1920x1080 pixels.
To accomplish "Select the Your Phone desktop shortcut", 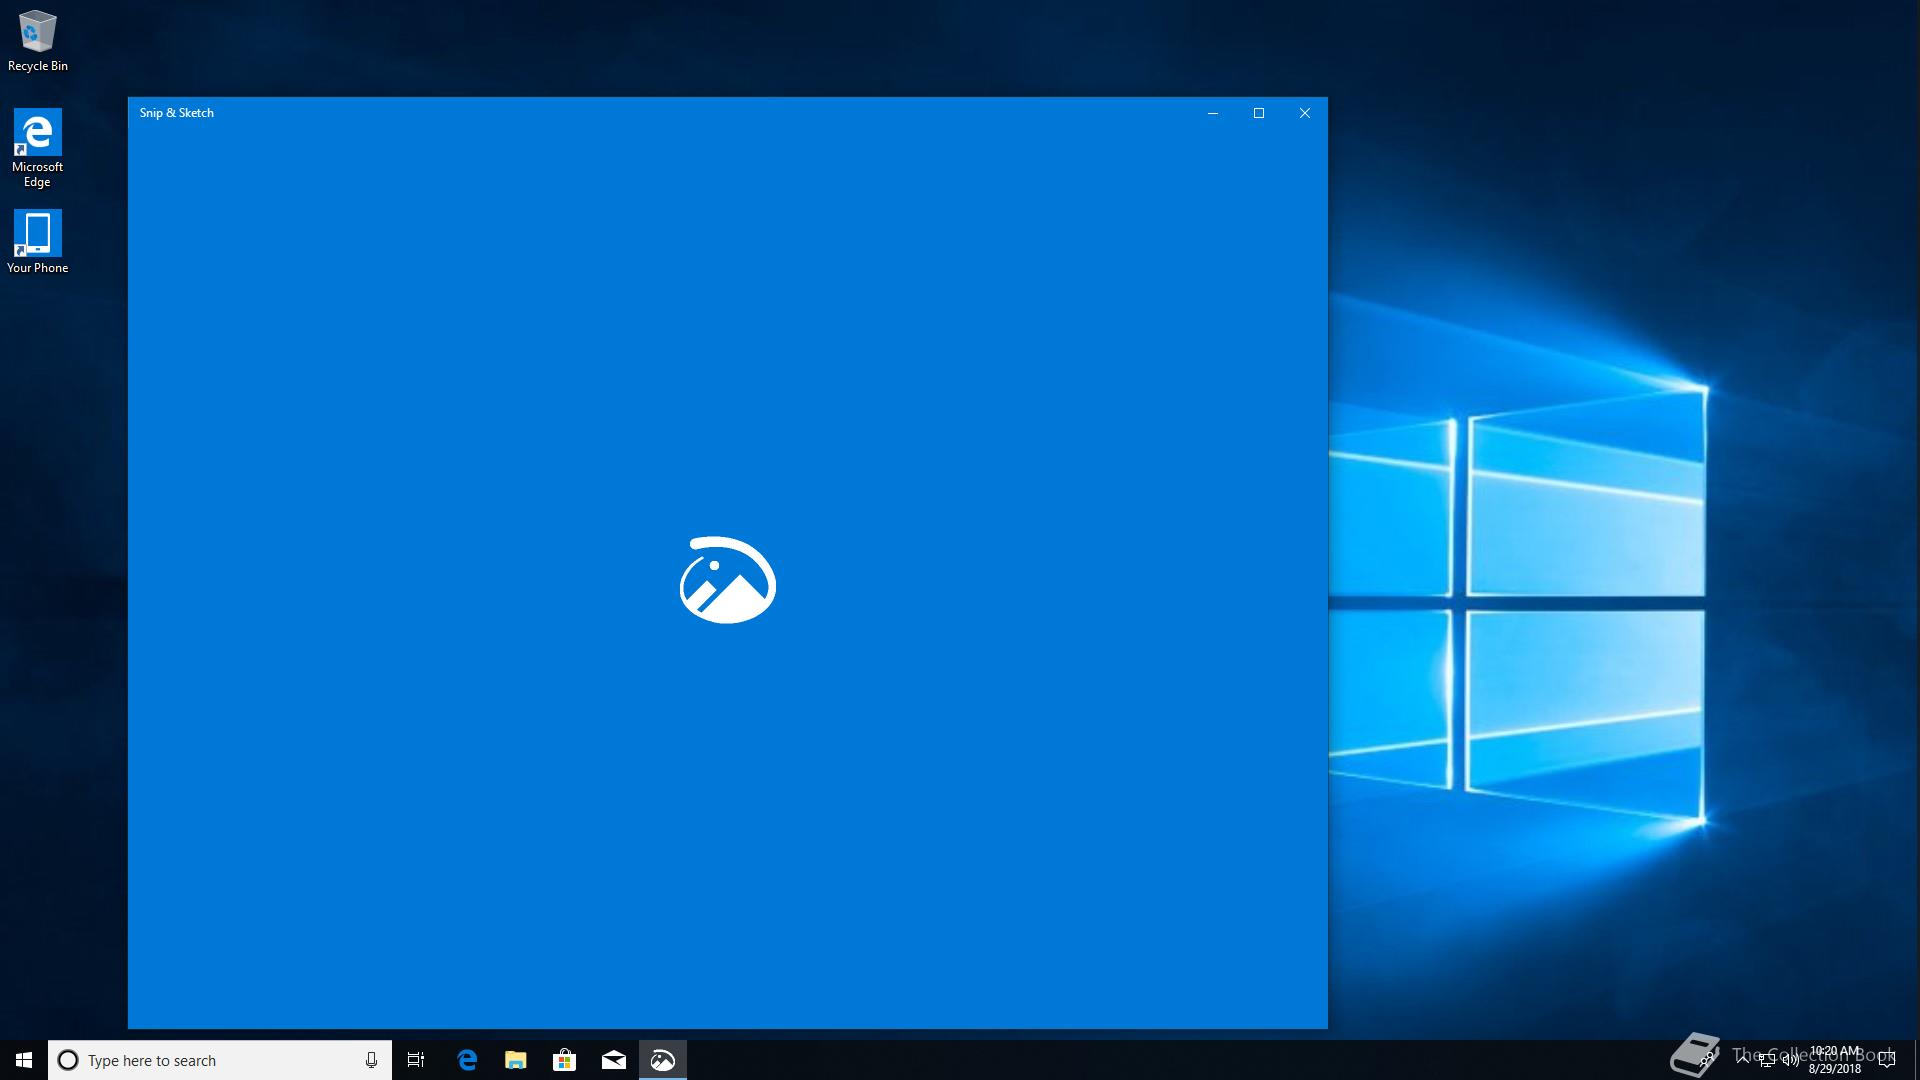I will pyautogui.click(x=38, y=241).
